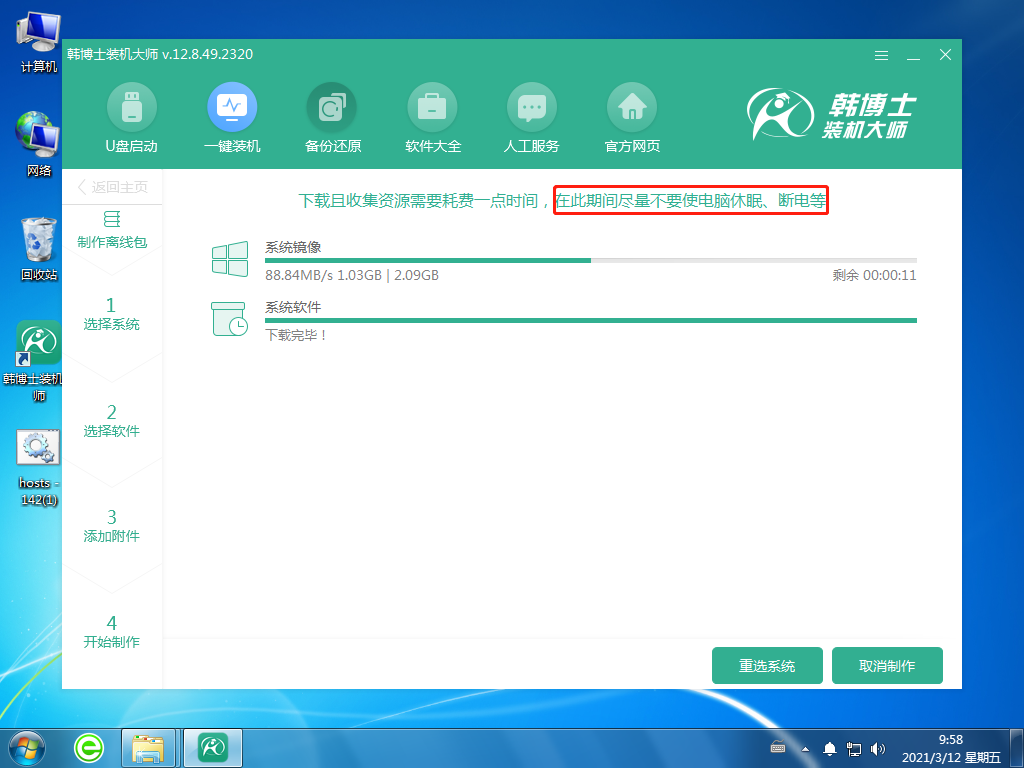The height and width of the screenshot is (768, 1024).
Task: Click the 系统镜像 download progress bar
Action: (590, 260)
